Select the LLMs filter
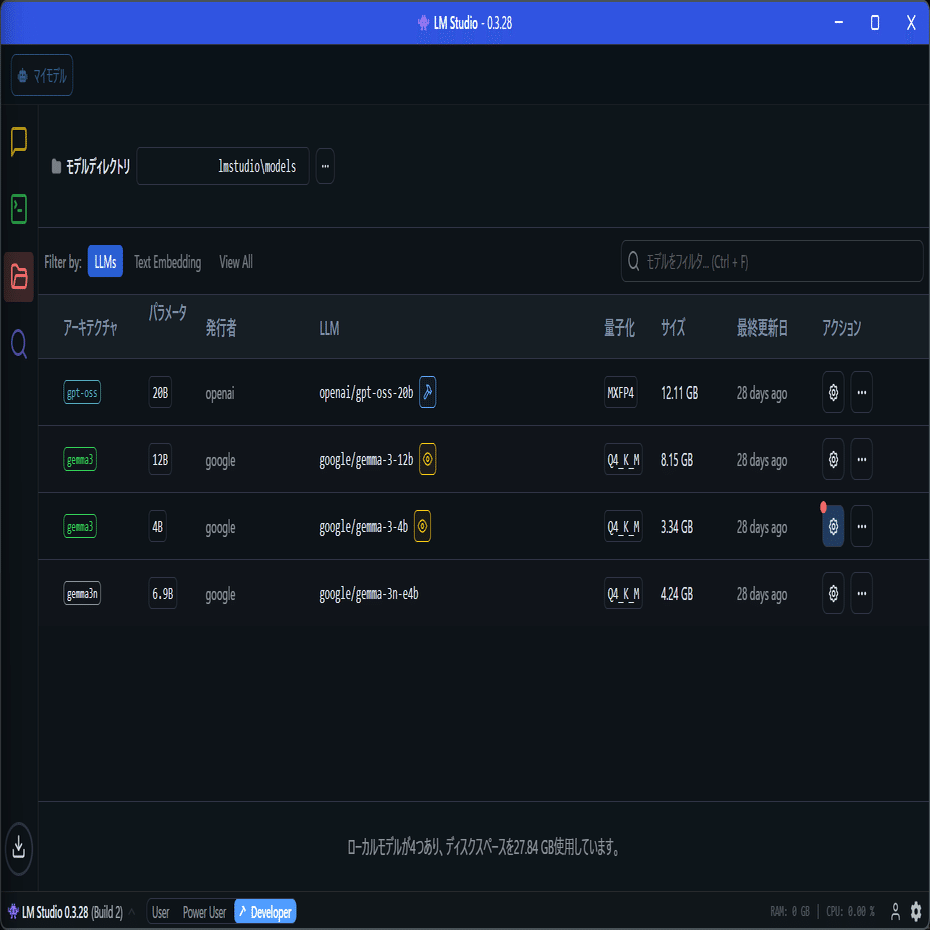930x930 pixels. (x=105, y=262)
